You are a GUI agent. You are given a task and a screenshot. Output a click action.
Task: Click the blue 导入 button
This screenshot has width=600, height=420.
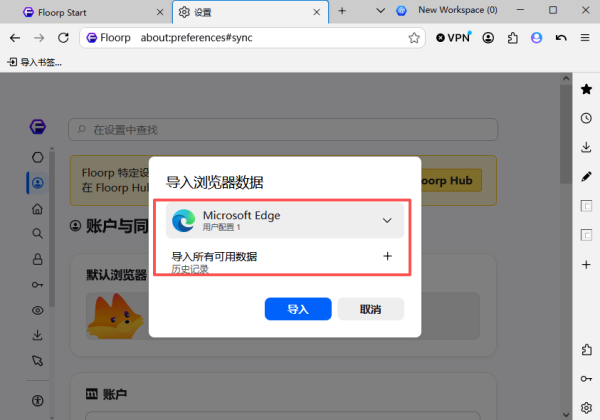click(x=298, y=309)
